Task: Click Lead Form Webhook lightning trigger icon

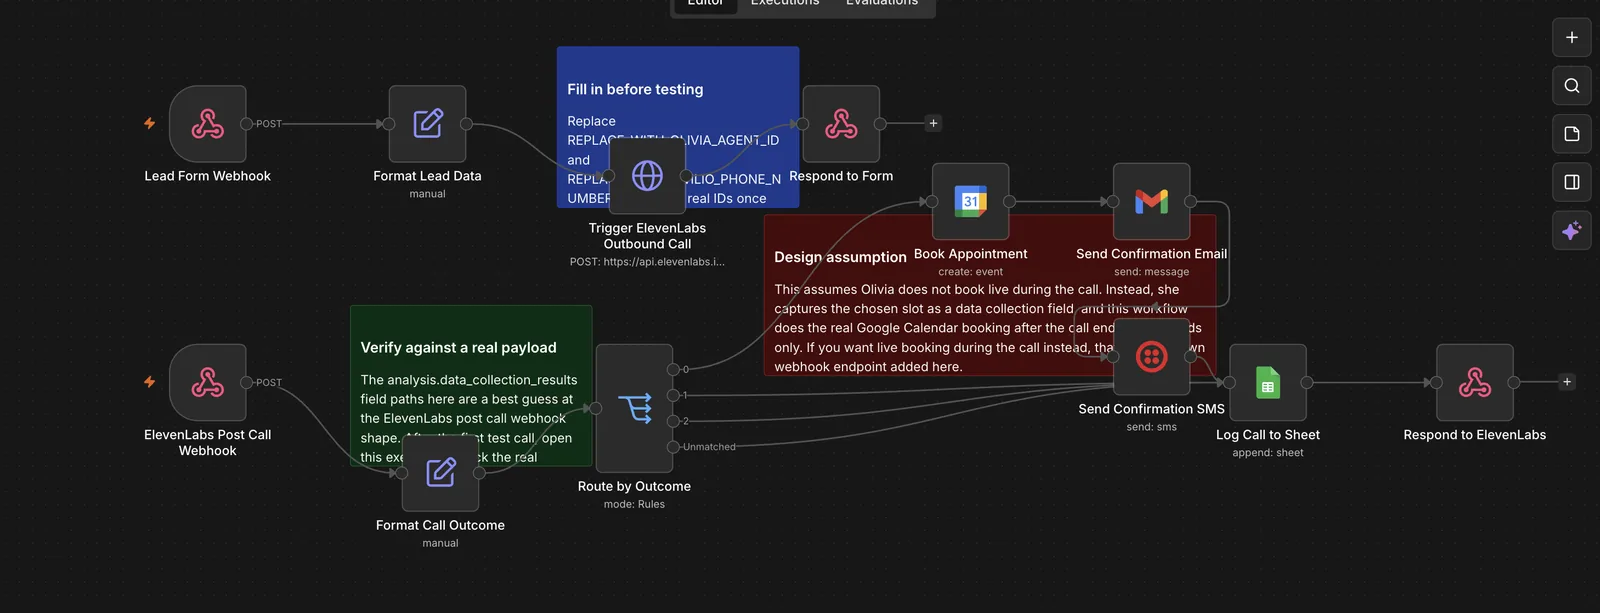Action: pos(150,123)
